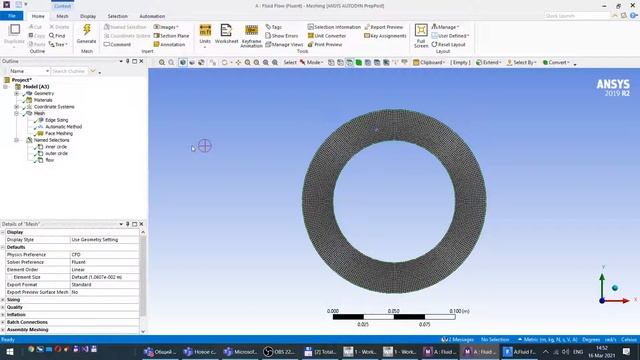The height and width of the screenshot is (360, 640).
Task: Expand the Sizing section
Action: (3, 300)
